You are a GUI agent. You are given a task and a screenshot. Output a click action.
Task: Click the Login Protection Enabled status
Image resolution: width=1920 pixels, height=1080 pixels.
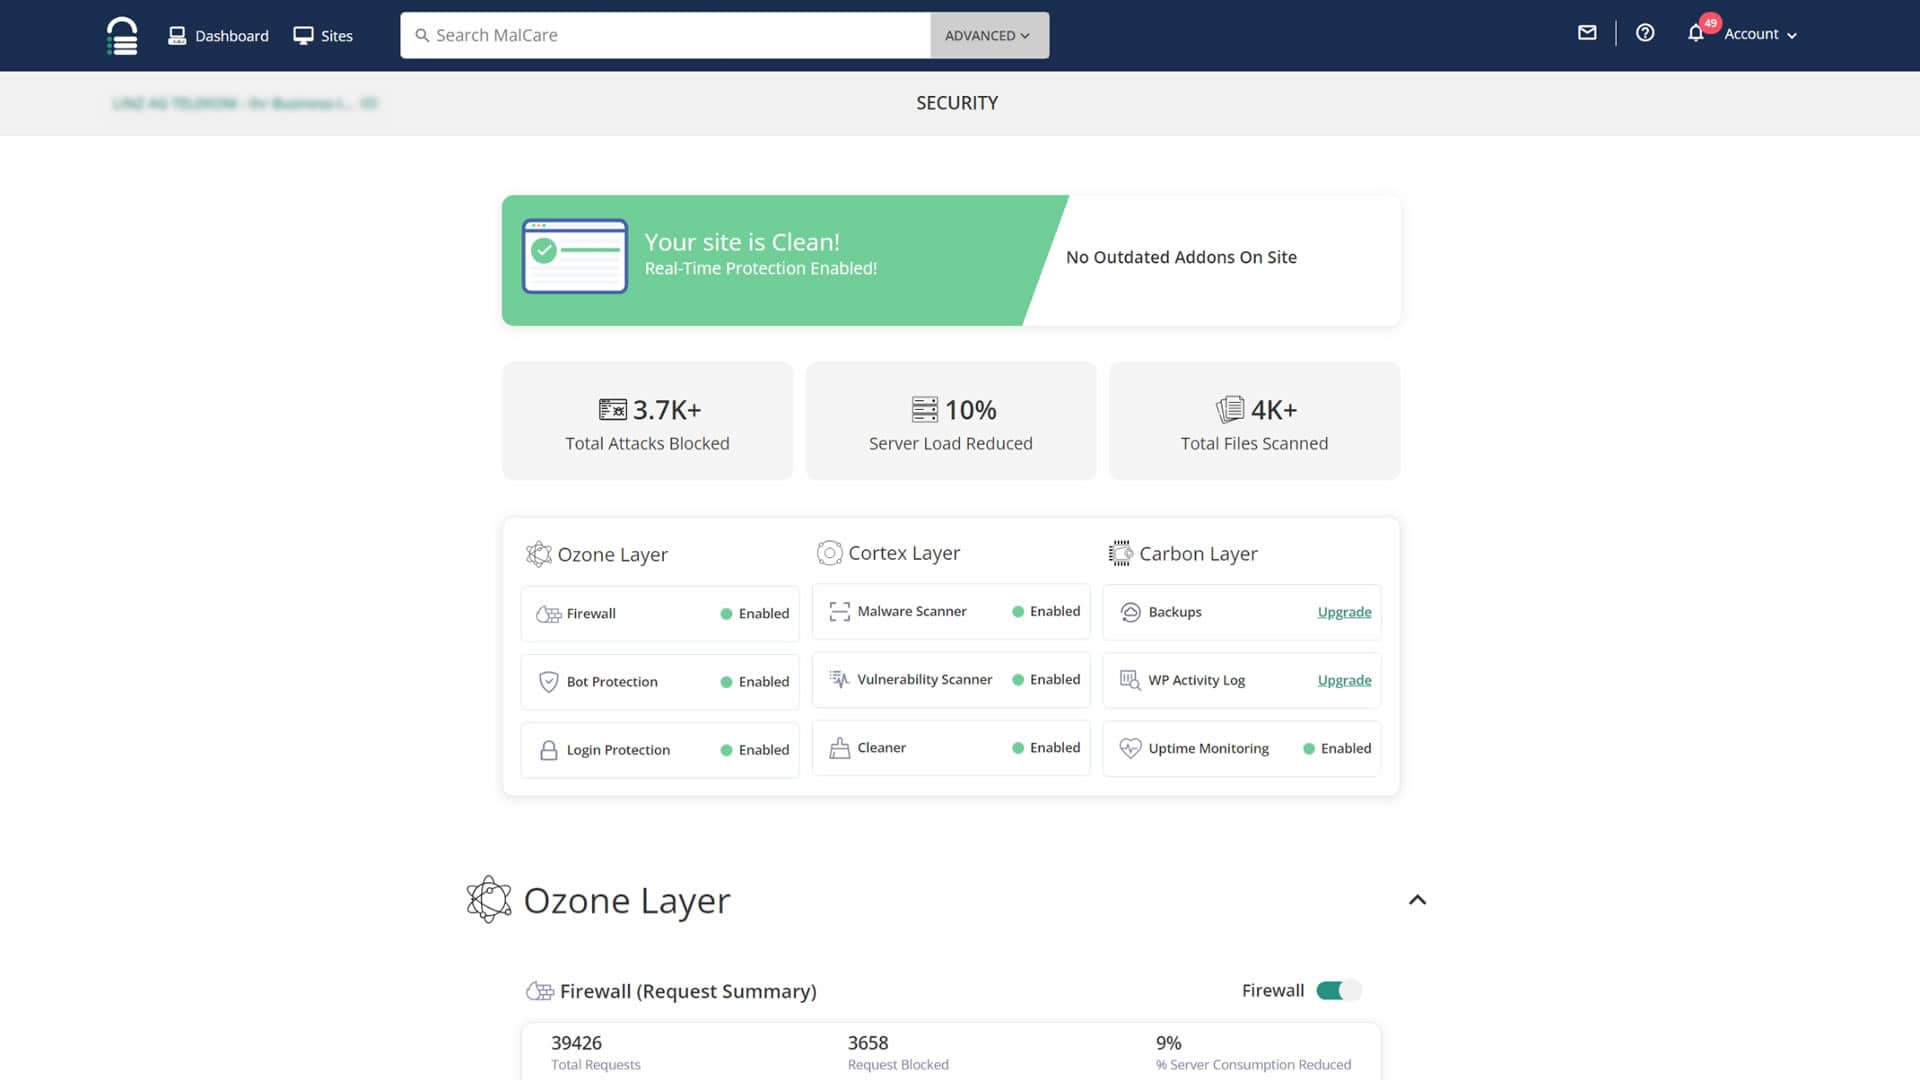coord(755,750)
